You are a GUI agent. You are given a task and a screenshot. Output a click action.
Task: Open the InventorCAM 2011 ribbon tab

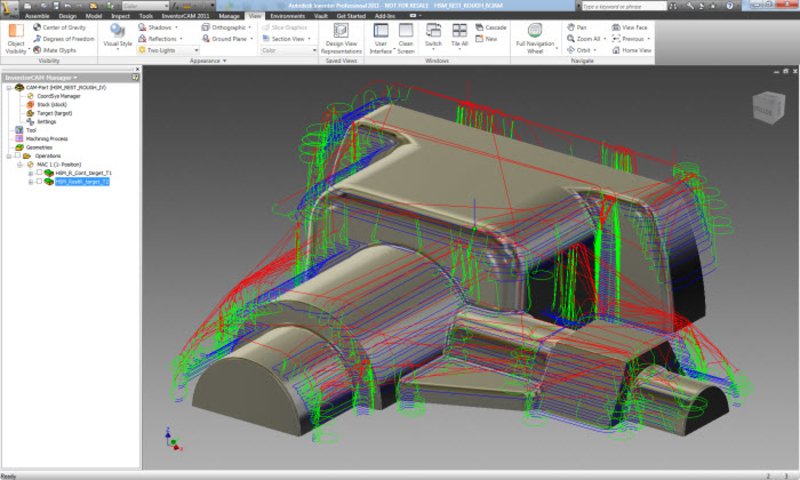[x=184, y=17]
